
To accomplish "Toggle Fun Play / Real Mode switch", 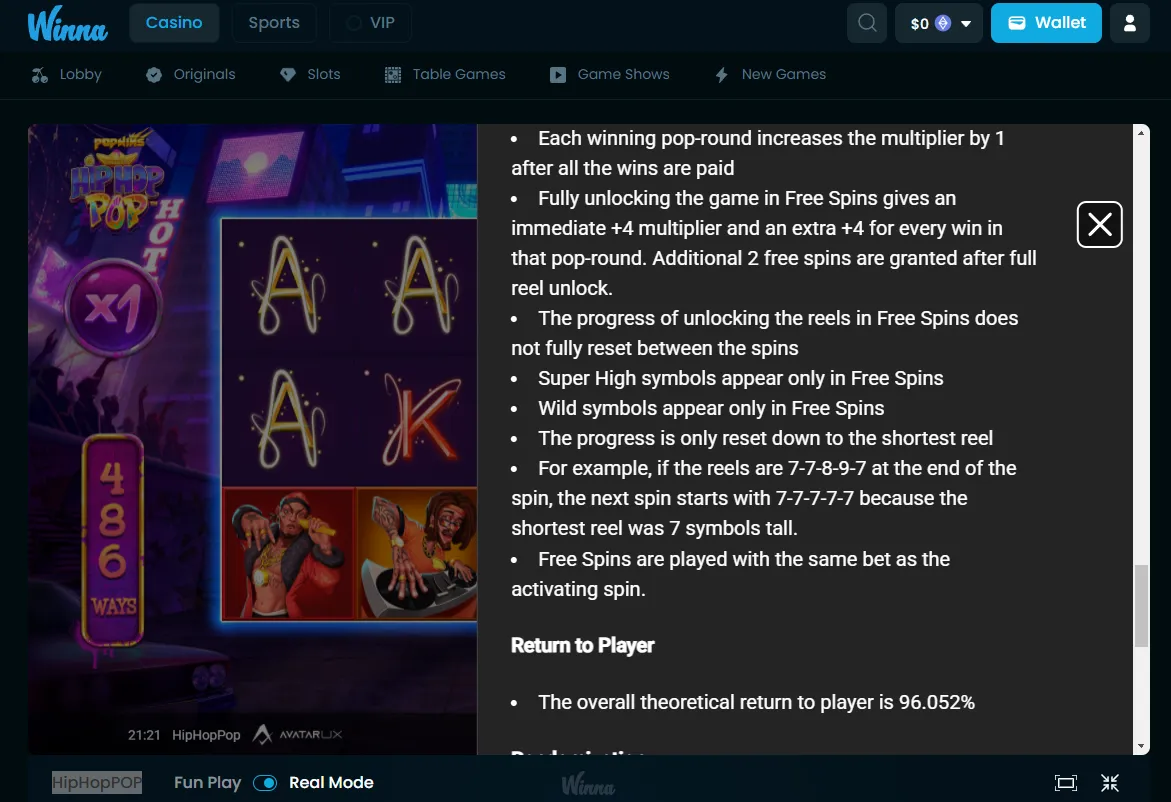I will coord(265,783).
